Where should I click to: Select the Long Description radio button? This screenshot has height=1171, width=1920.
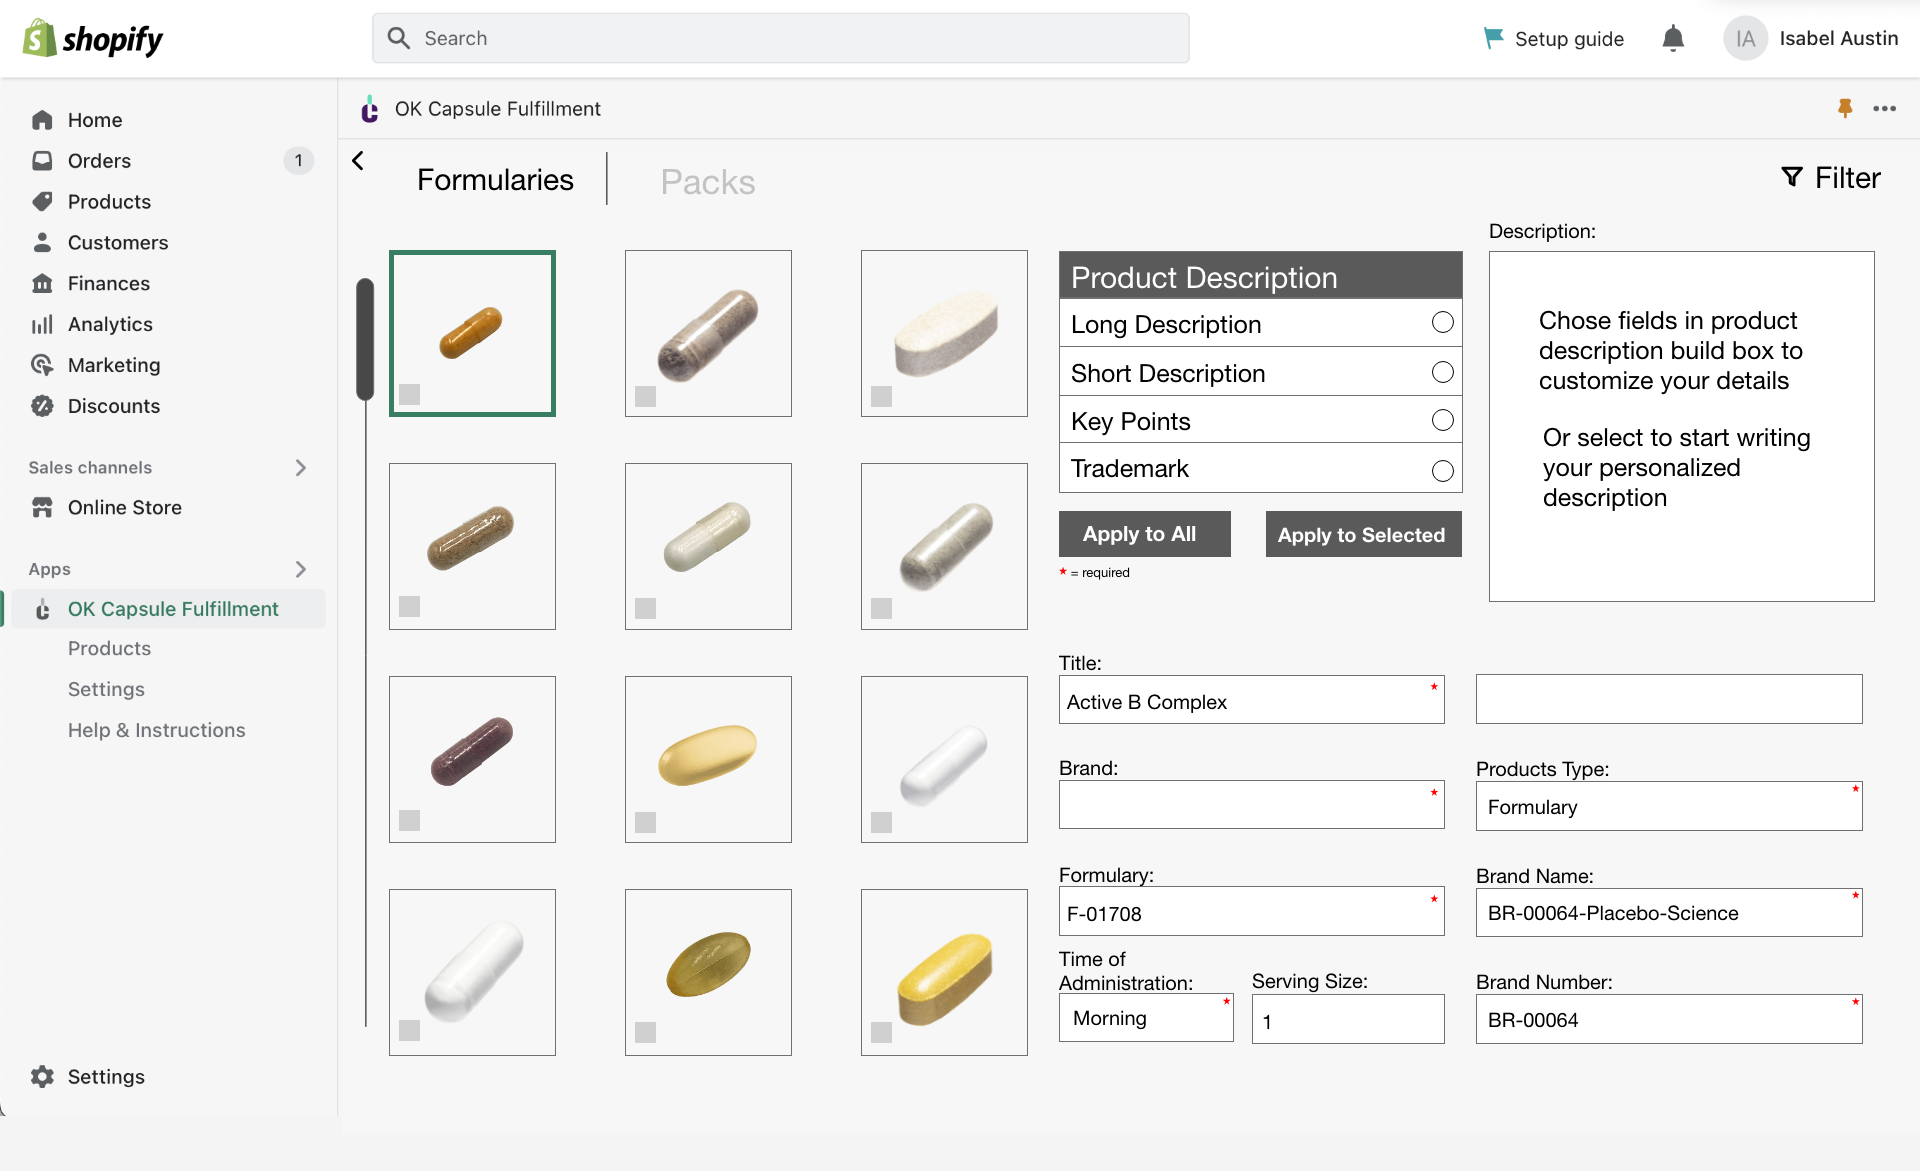tap(1442, 322)
